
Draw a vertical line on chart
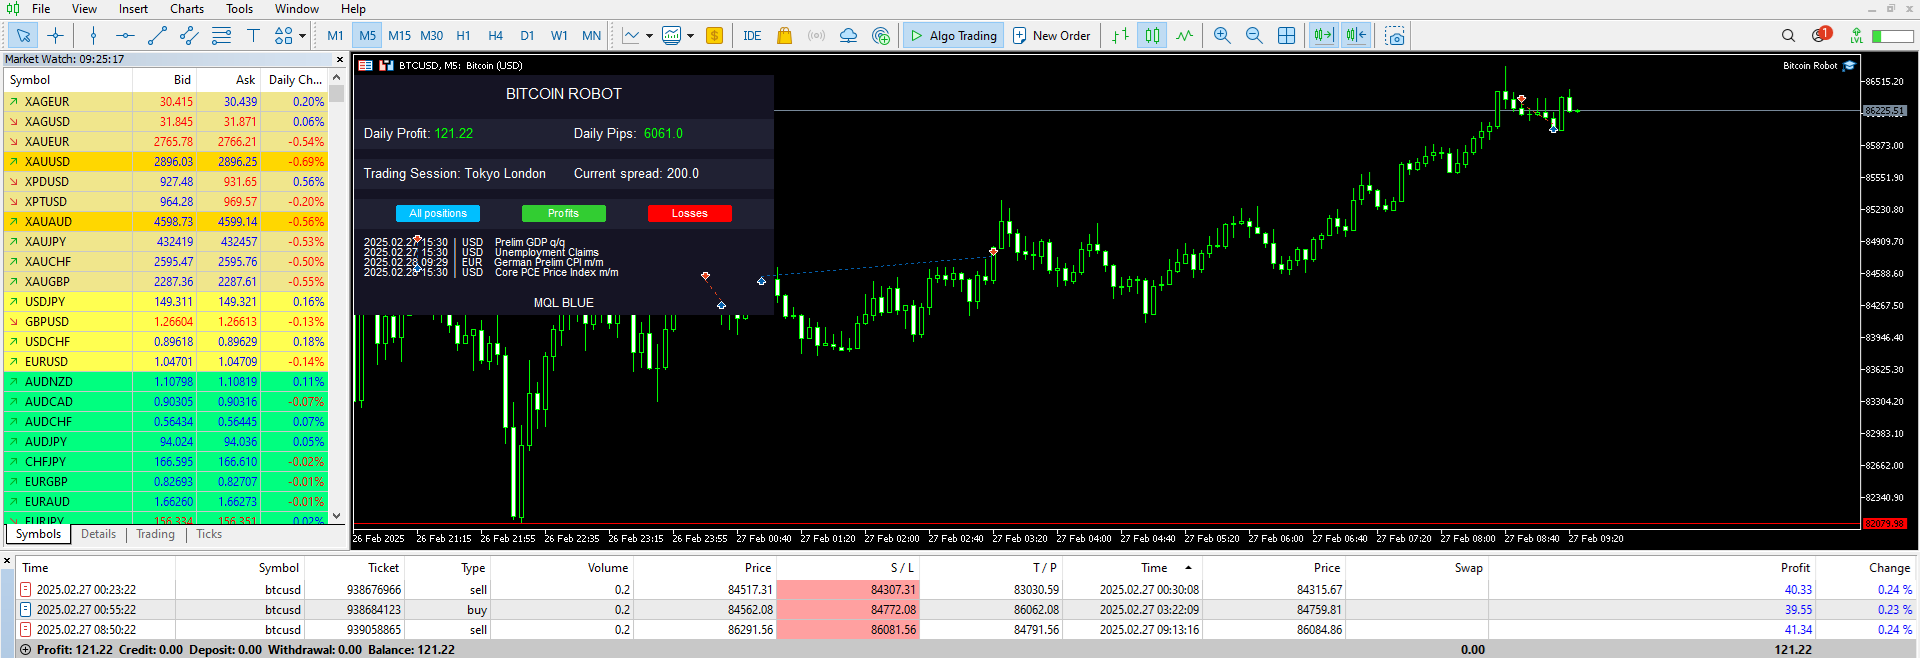pos(93,36)
